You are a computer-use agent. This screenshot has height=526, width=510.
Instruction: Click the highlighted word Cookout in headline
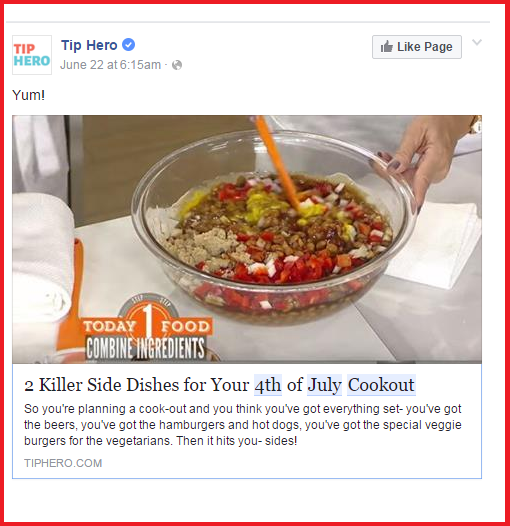coord(381,385)
